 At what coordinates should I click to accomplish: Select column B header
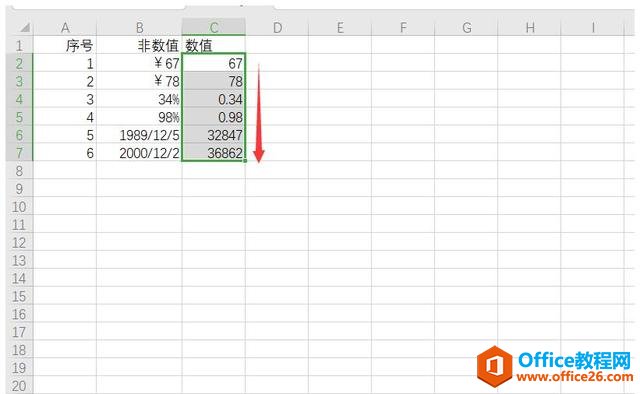tap(139, 27)
